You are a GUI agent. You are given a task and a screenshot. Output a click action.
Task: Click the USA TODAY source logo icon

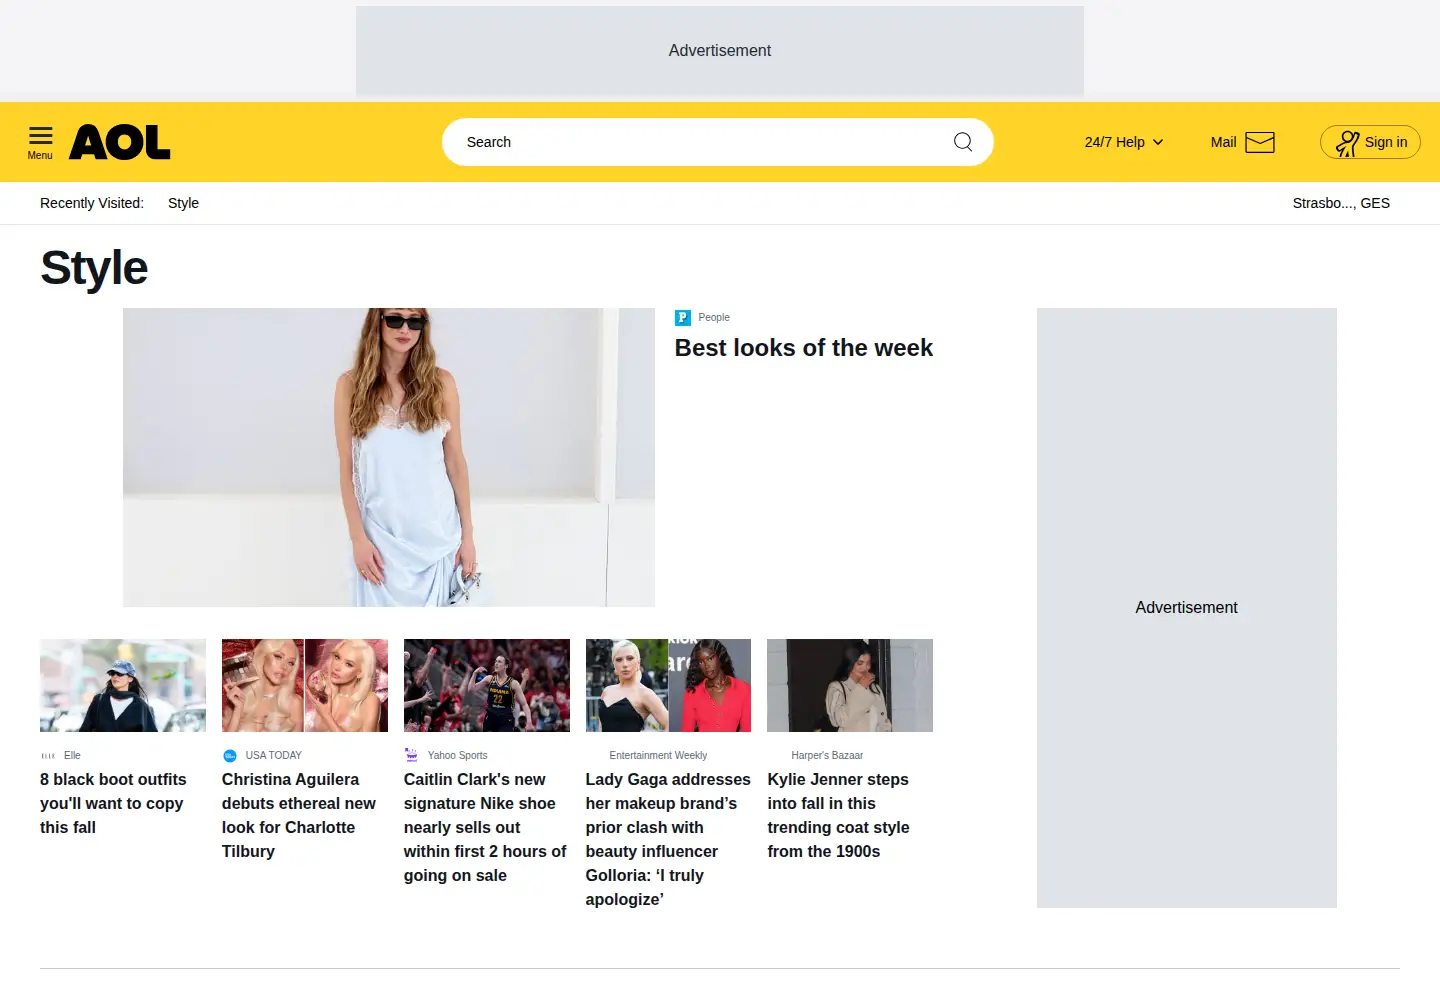230,756
